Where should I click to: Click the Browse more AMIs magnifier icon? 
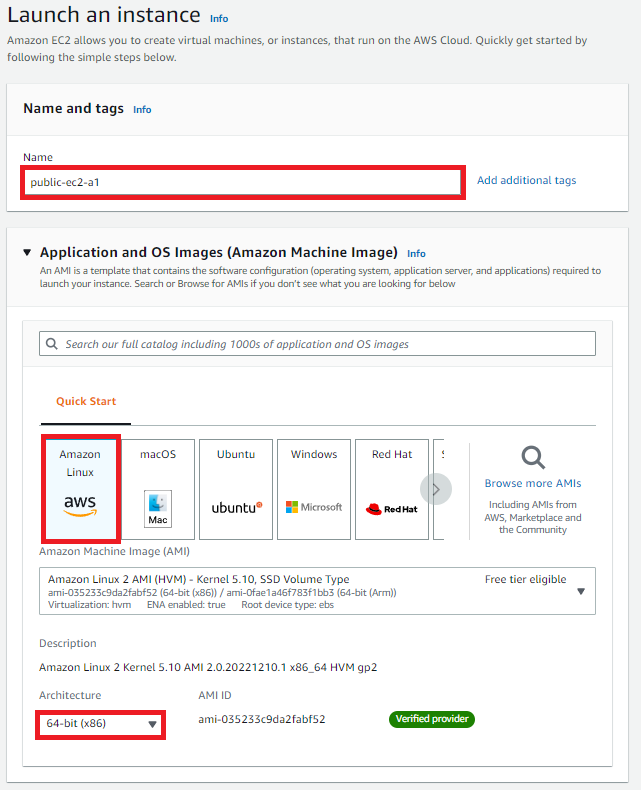pyautogui.click(x=533, y=457)
